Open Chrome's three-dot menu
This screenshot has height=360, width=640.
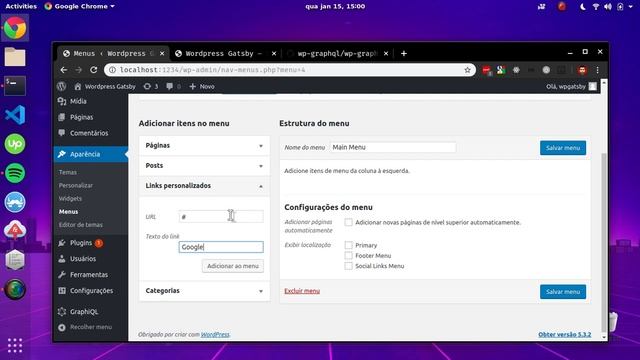(598, 70)
